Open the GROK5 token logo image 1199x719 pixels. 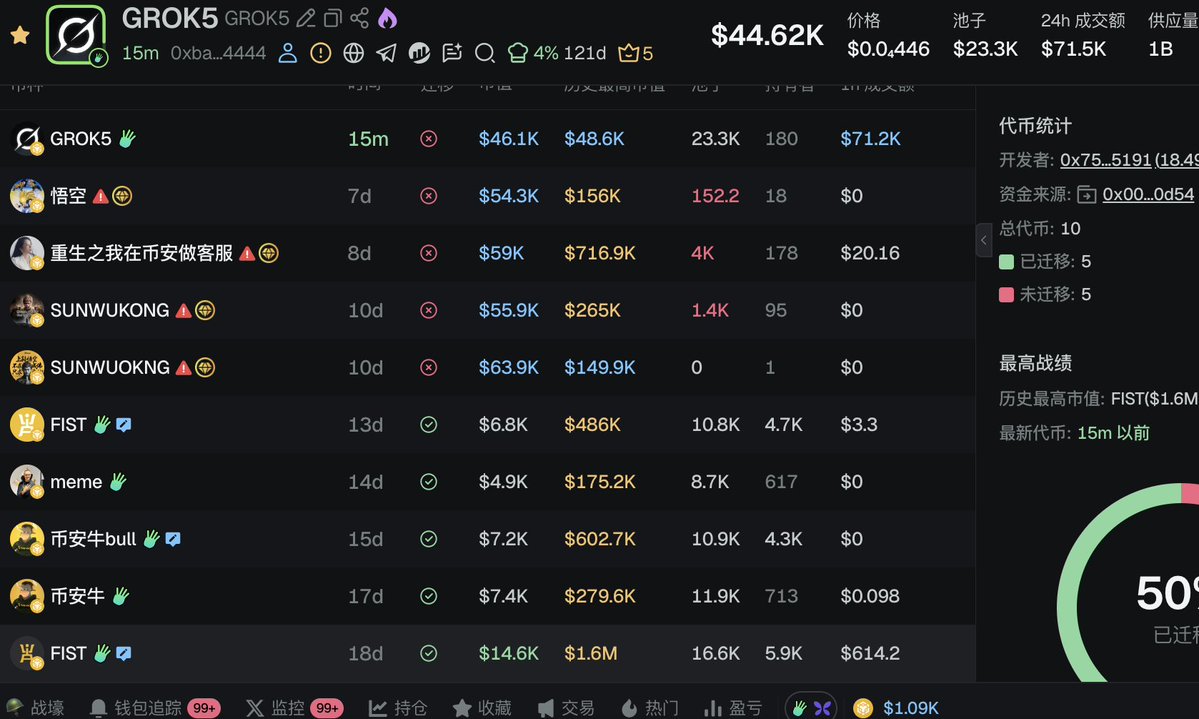pos(76,34)
